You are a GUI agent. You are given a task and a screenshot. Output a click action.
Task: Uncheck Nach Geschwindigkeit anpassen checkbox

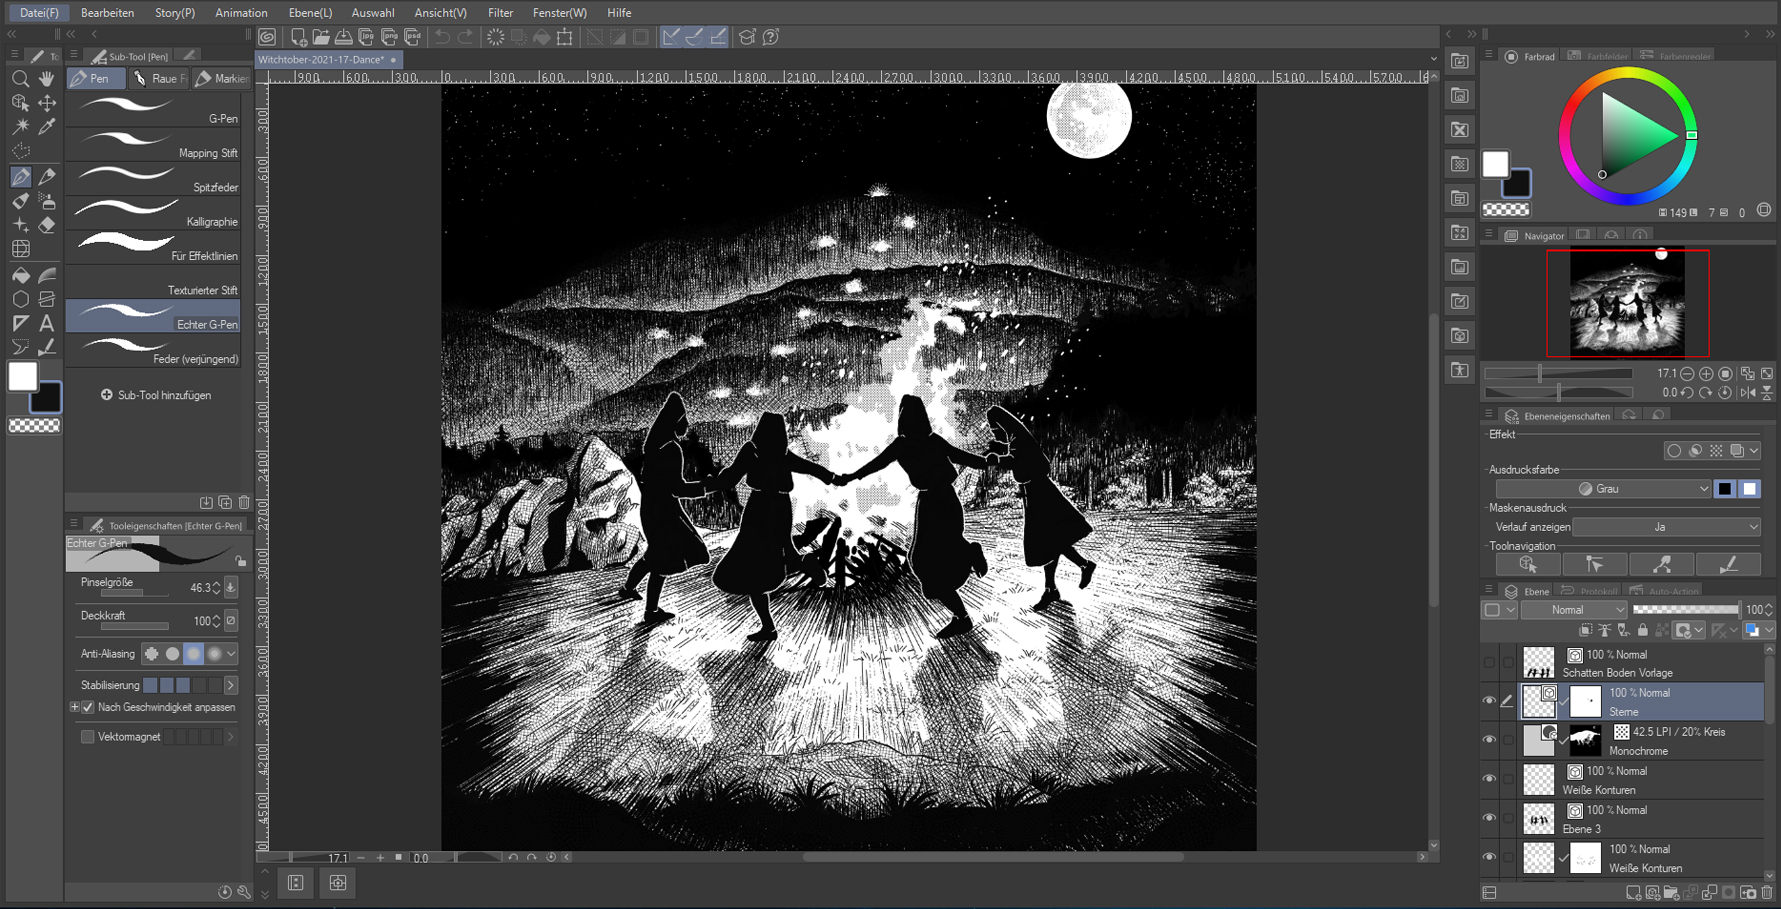point(88,707)
